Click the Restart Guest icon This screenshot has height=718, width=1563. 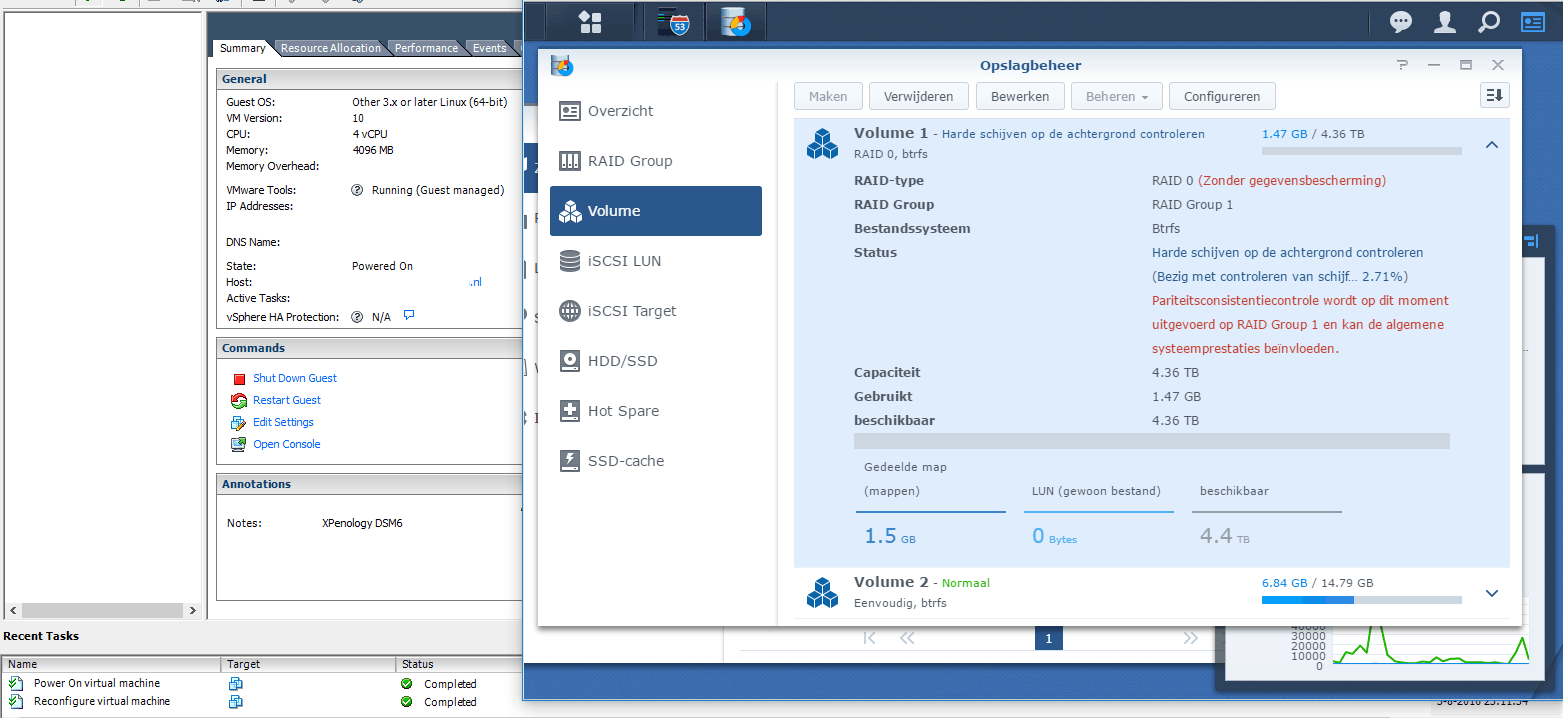click(238, 401)
